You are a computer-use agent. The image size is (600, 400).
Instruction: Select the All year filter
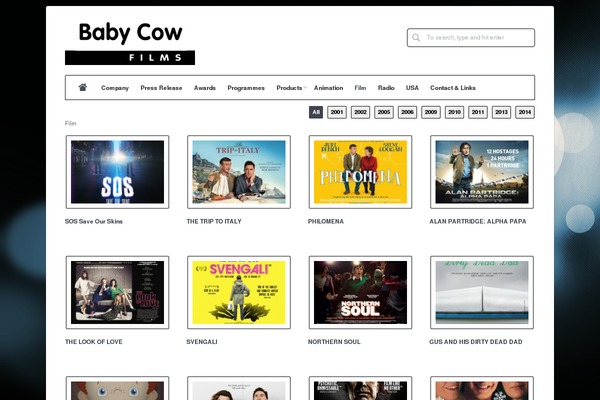click(x=316, y=112)
